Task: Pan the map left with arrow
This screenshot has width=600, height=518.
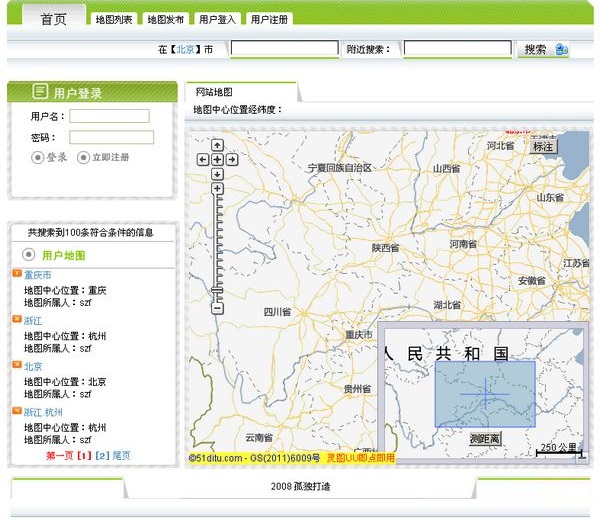Action: click(x=203, y=159)
